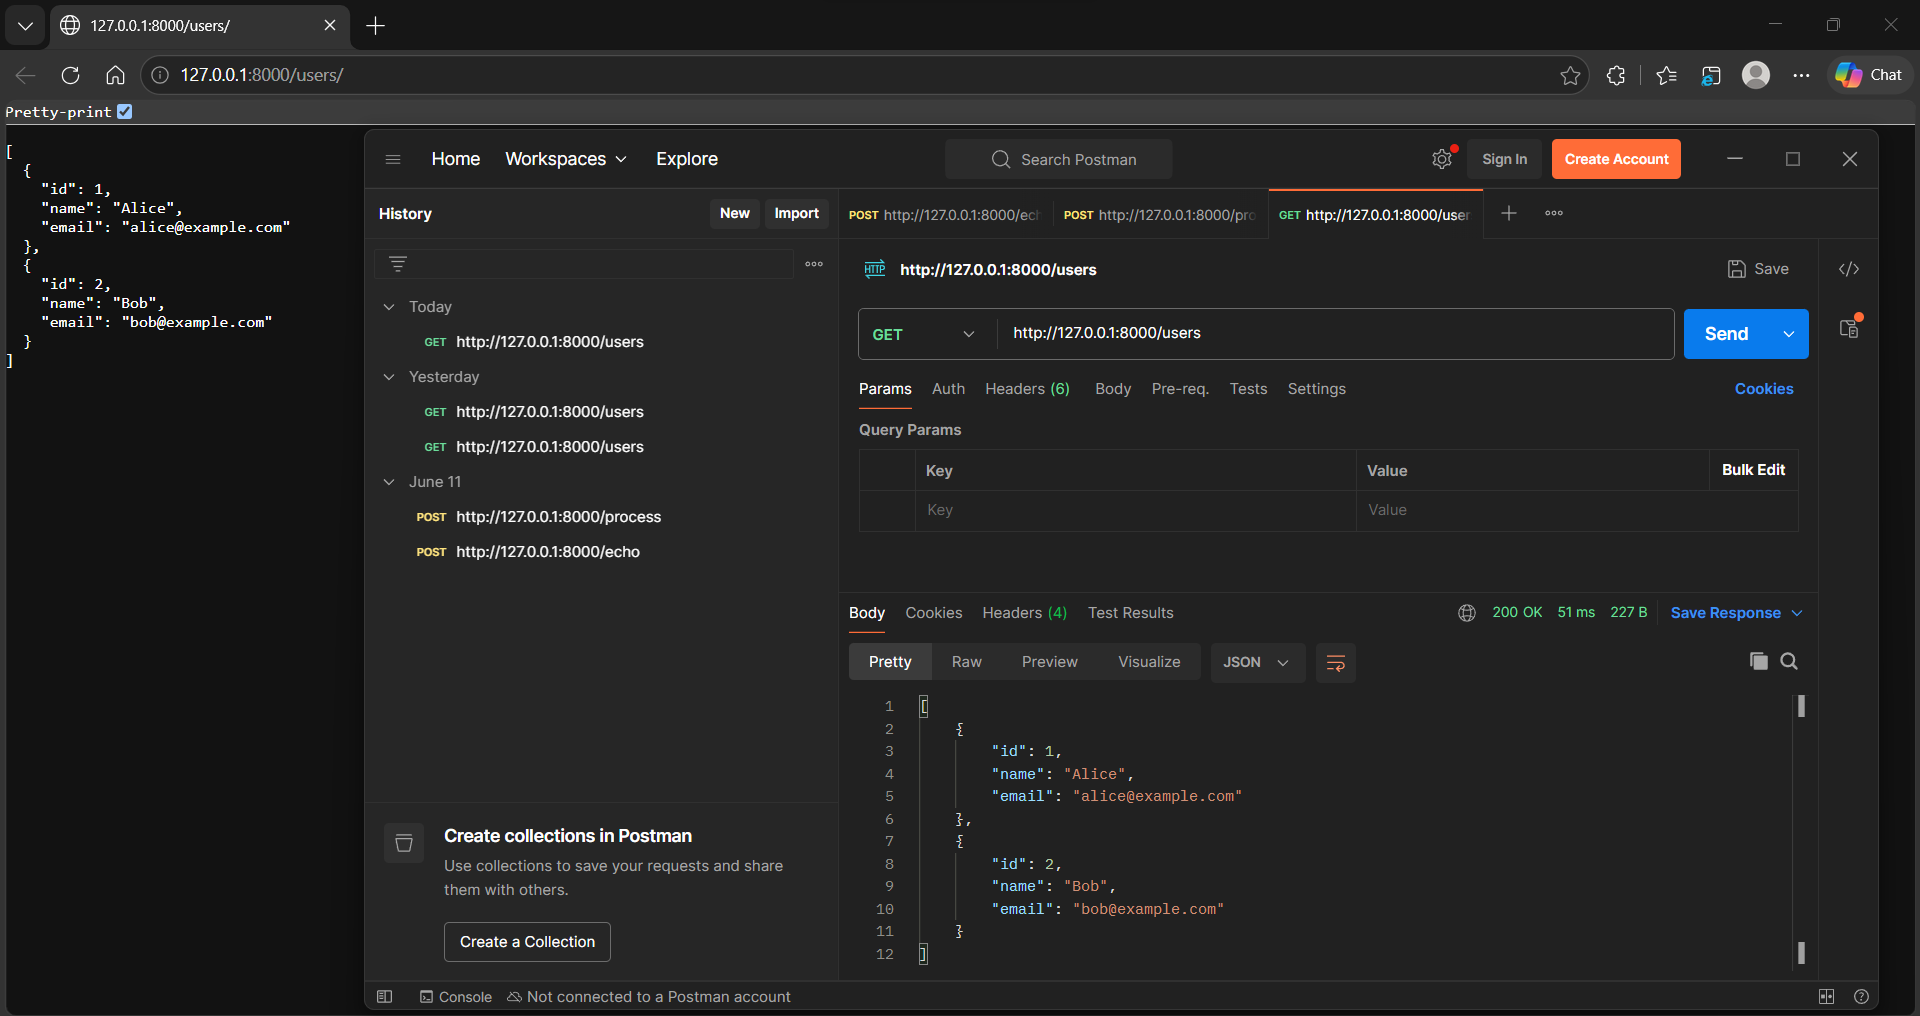The height and width of the screenshot is (1016, 1920).
Task: Click the New button in History
Action: (x=735, y=213)
